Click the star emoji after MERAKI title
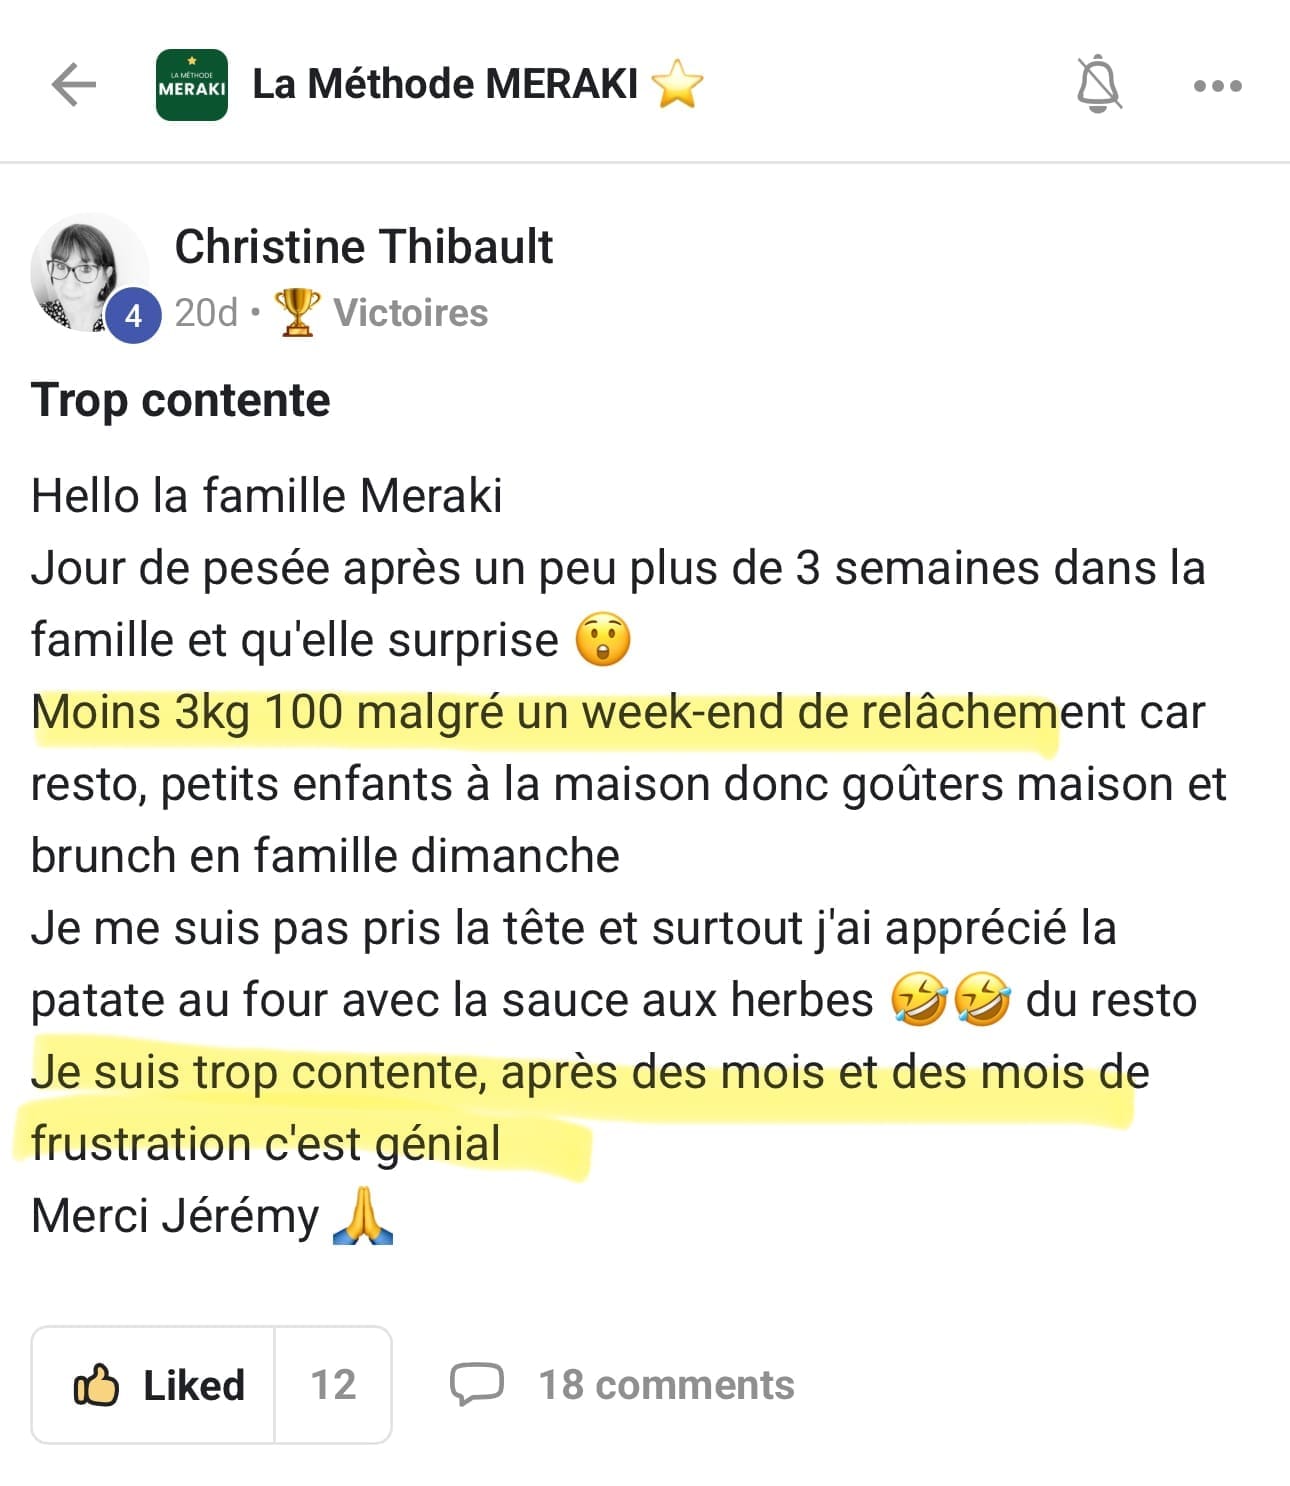The width and height of the screenshot is (1290, 1486). (x=677, y=84)
